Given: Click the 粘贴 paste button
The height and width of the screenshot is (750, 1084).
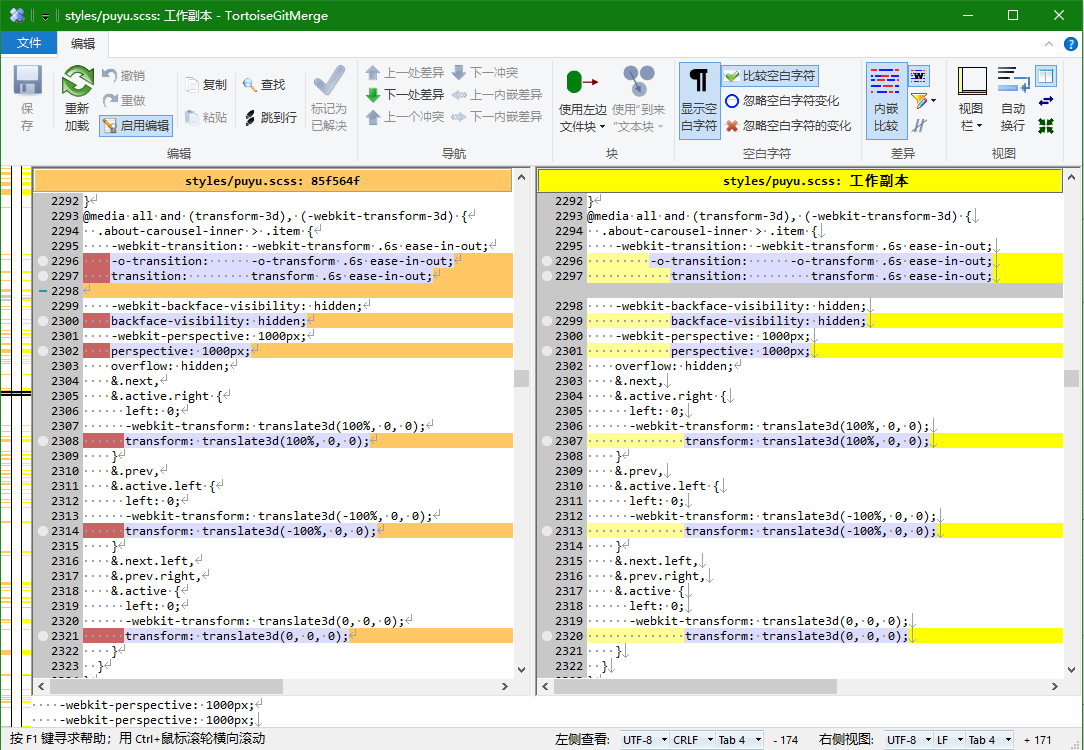Looking at the screenshot, I should point(206,117).
